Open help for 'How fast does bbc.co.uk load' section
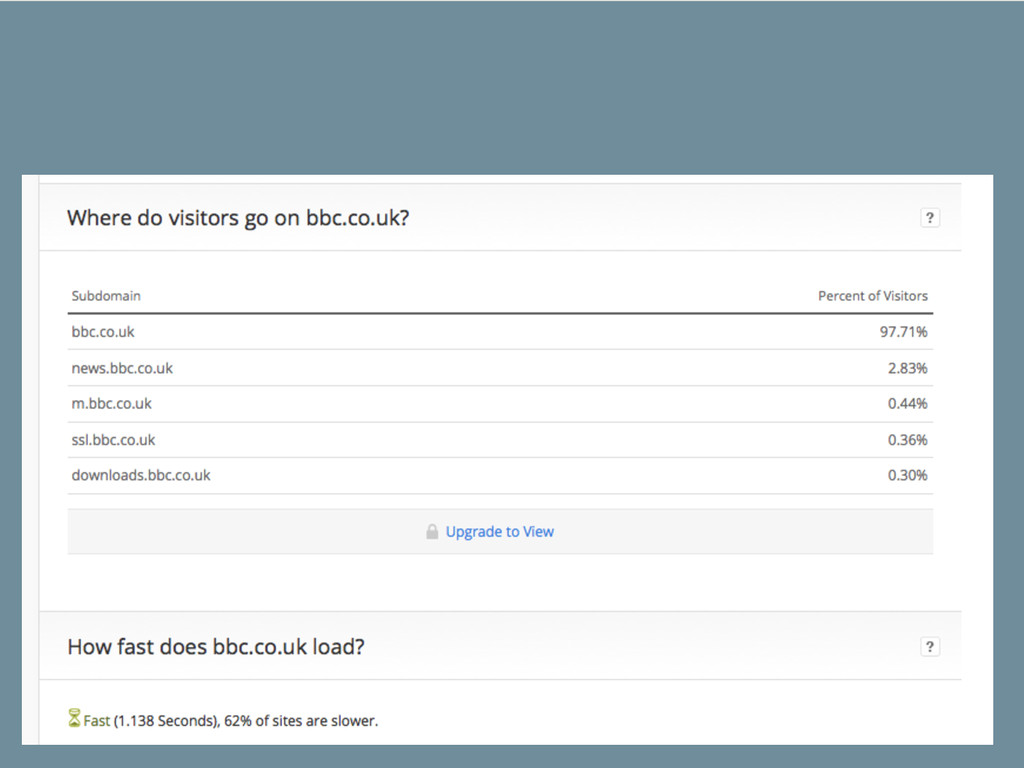 click(929, 647)
